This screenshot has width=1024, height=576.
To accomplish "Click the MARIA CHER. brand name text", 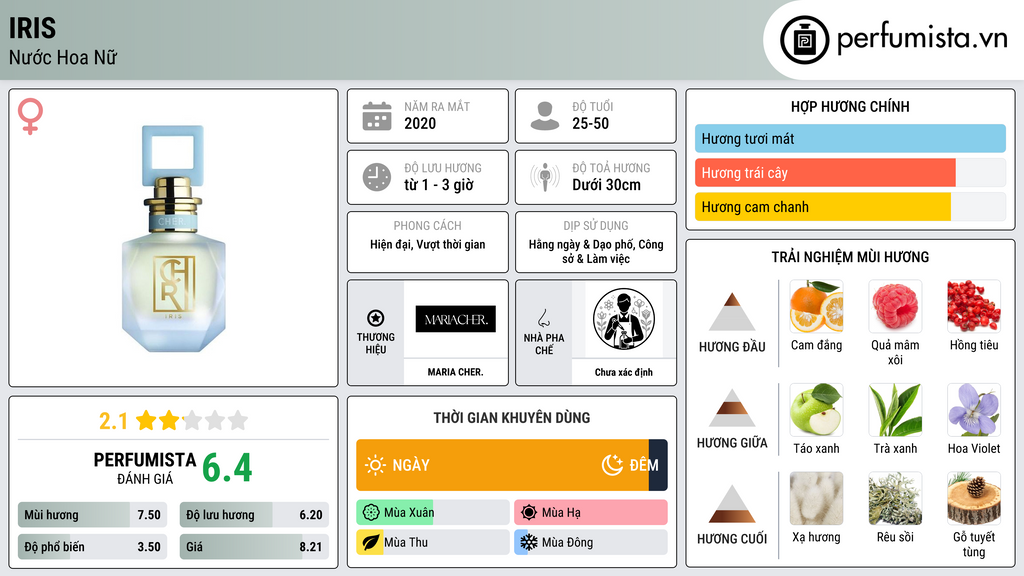I will [455, 372].
